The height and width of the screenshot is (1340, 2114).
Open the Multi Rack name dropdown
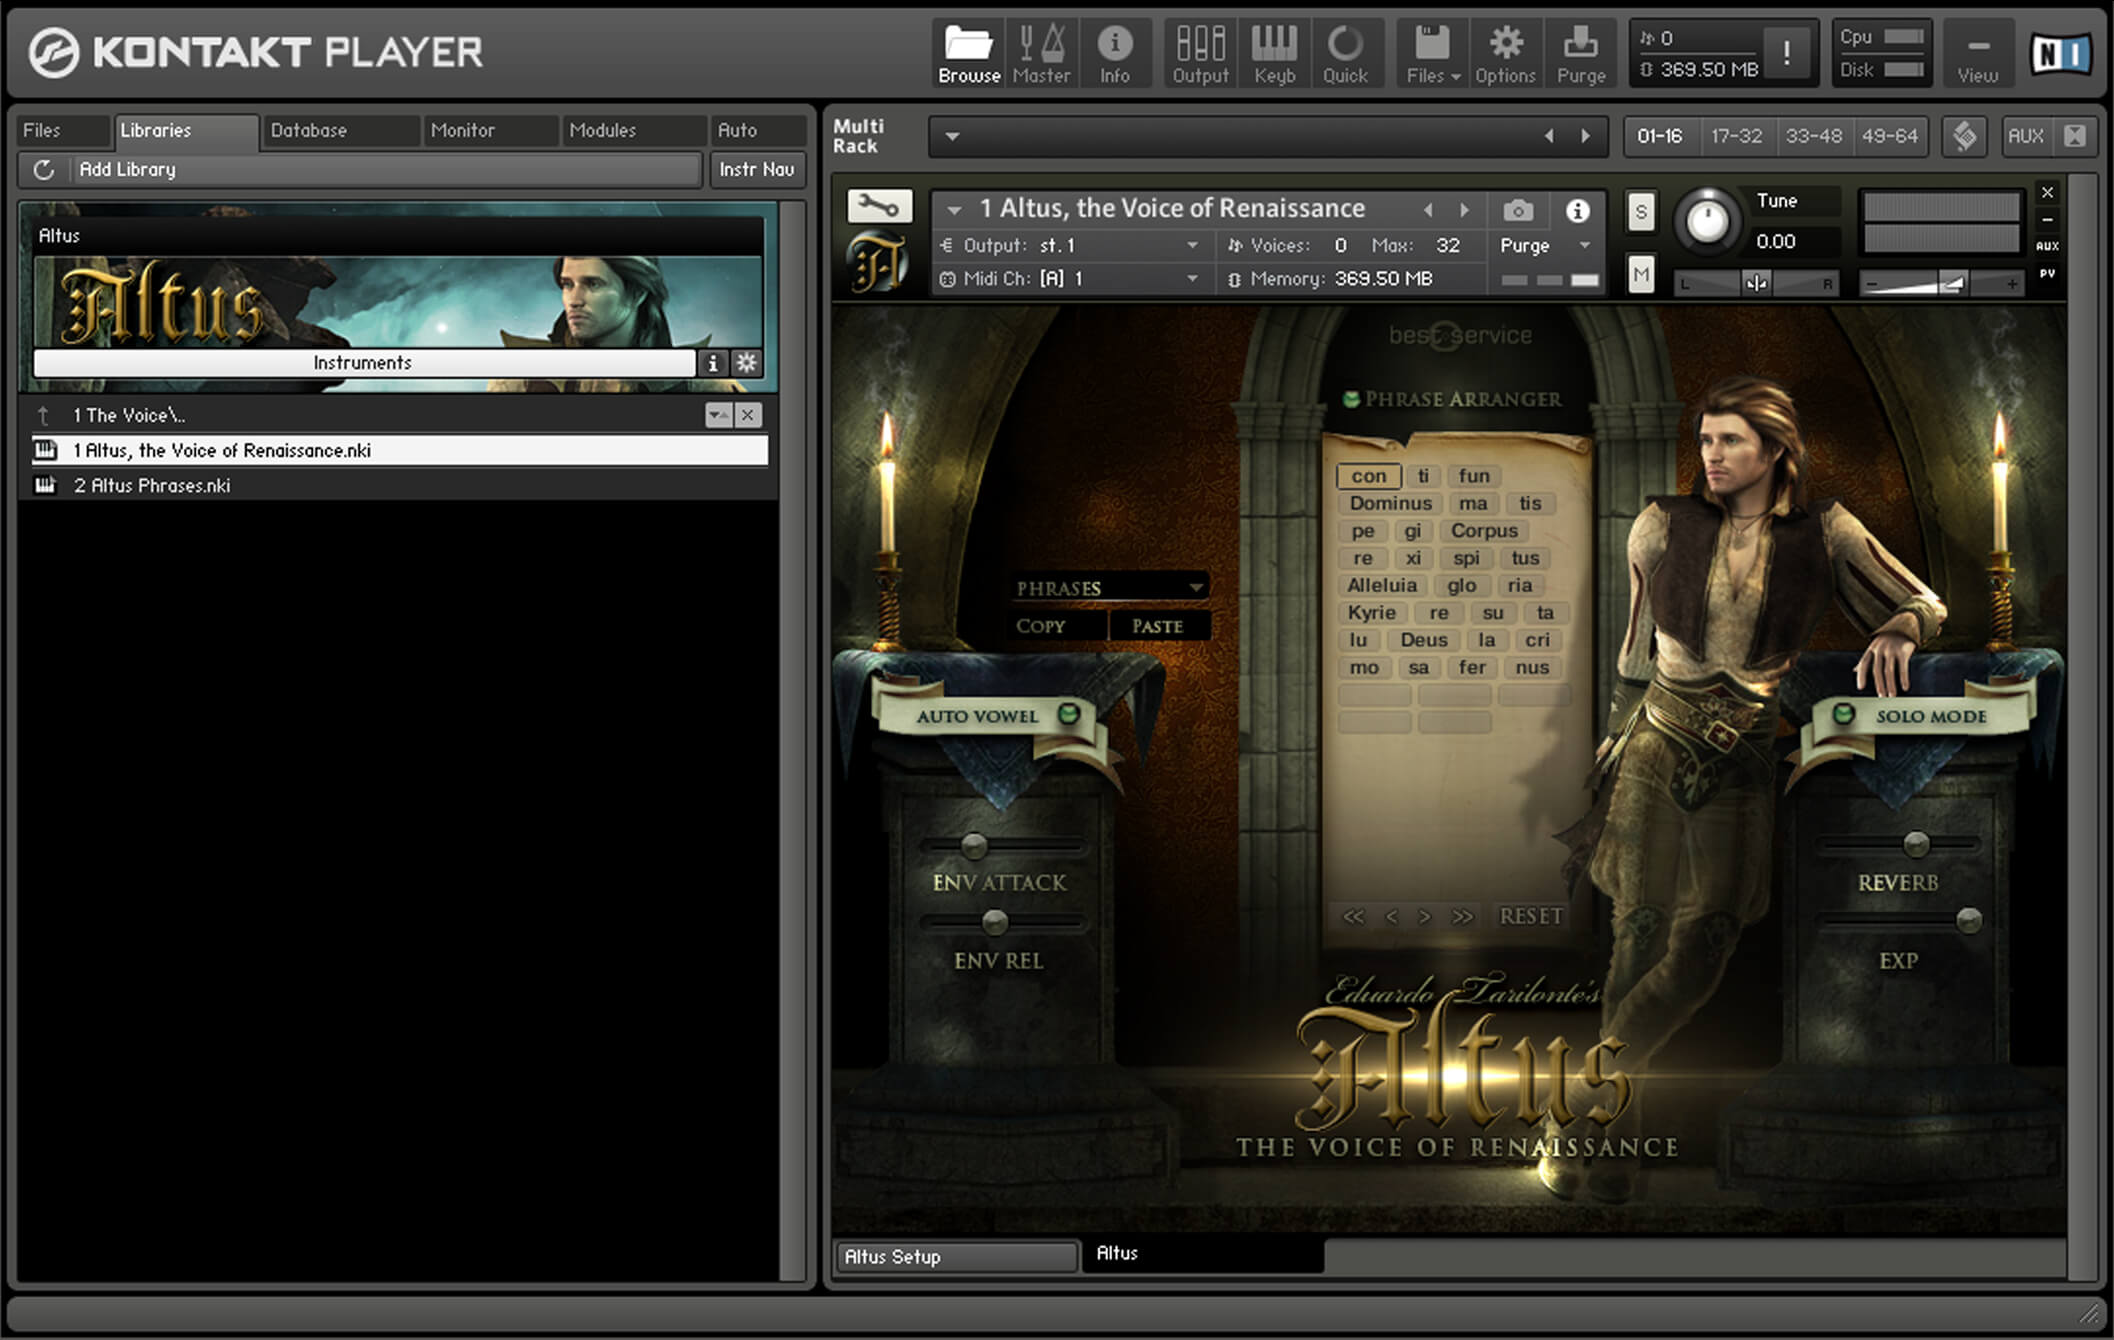(953, 136)
